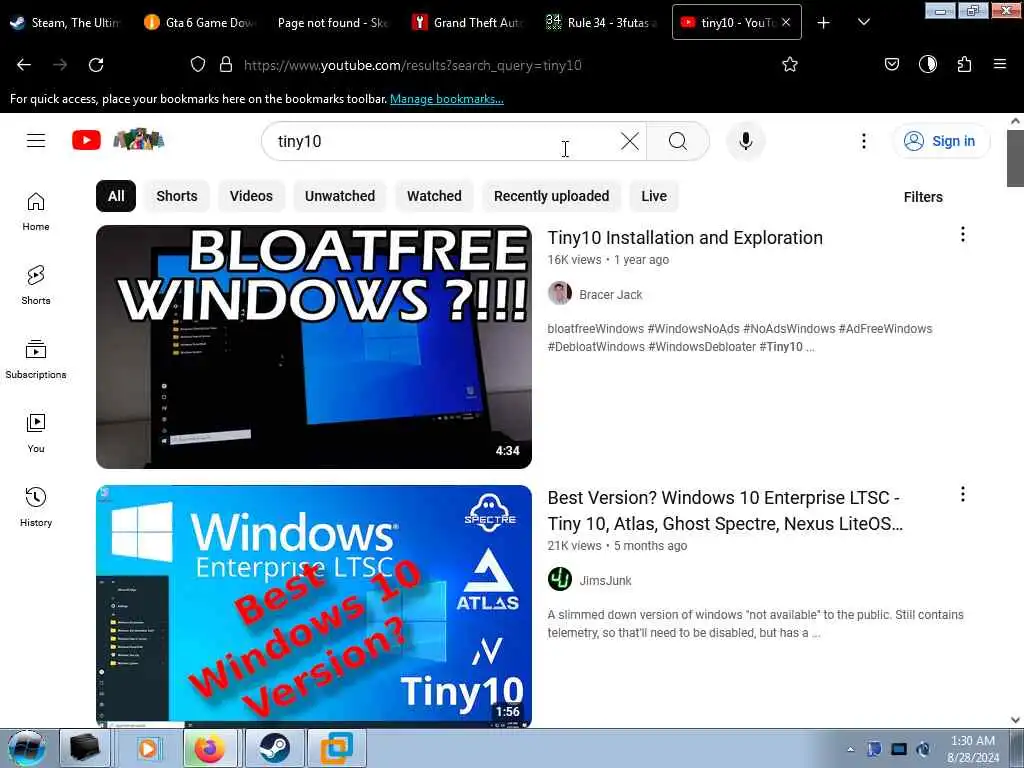
Task: Open a new browser tab
Action: [824, 23]
